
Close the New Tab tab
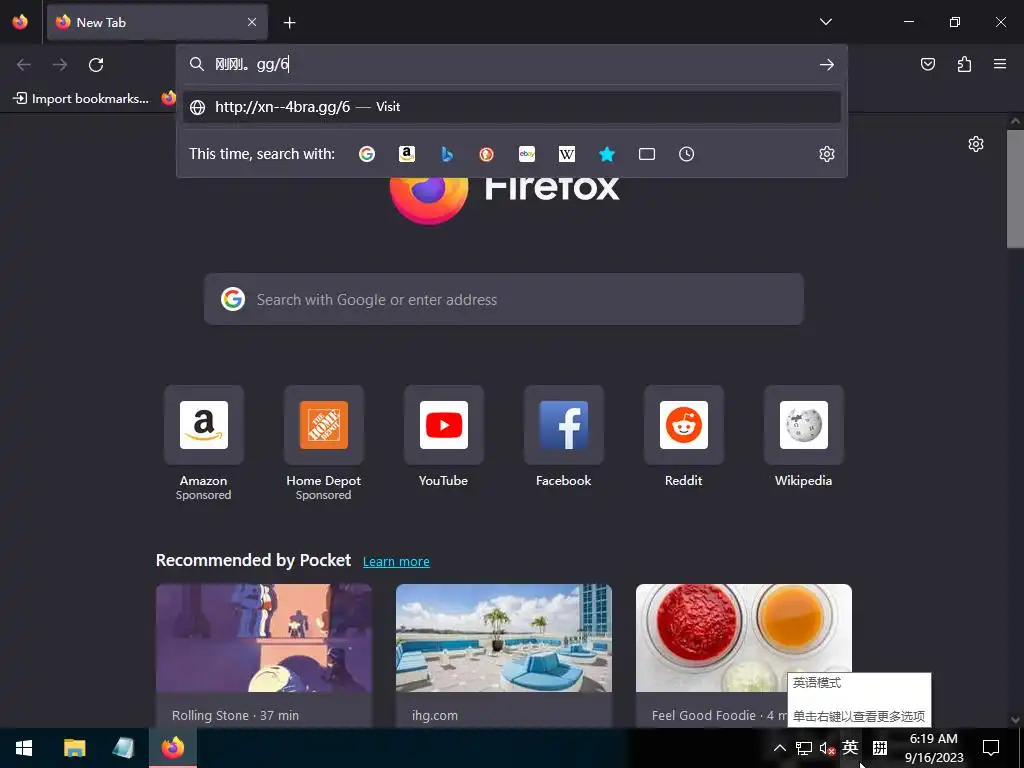[252, 22]
